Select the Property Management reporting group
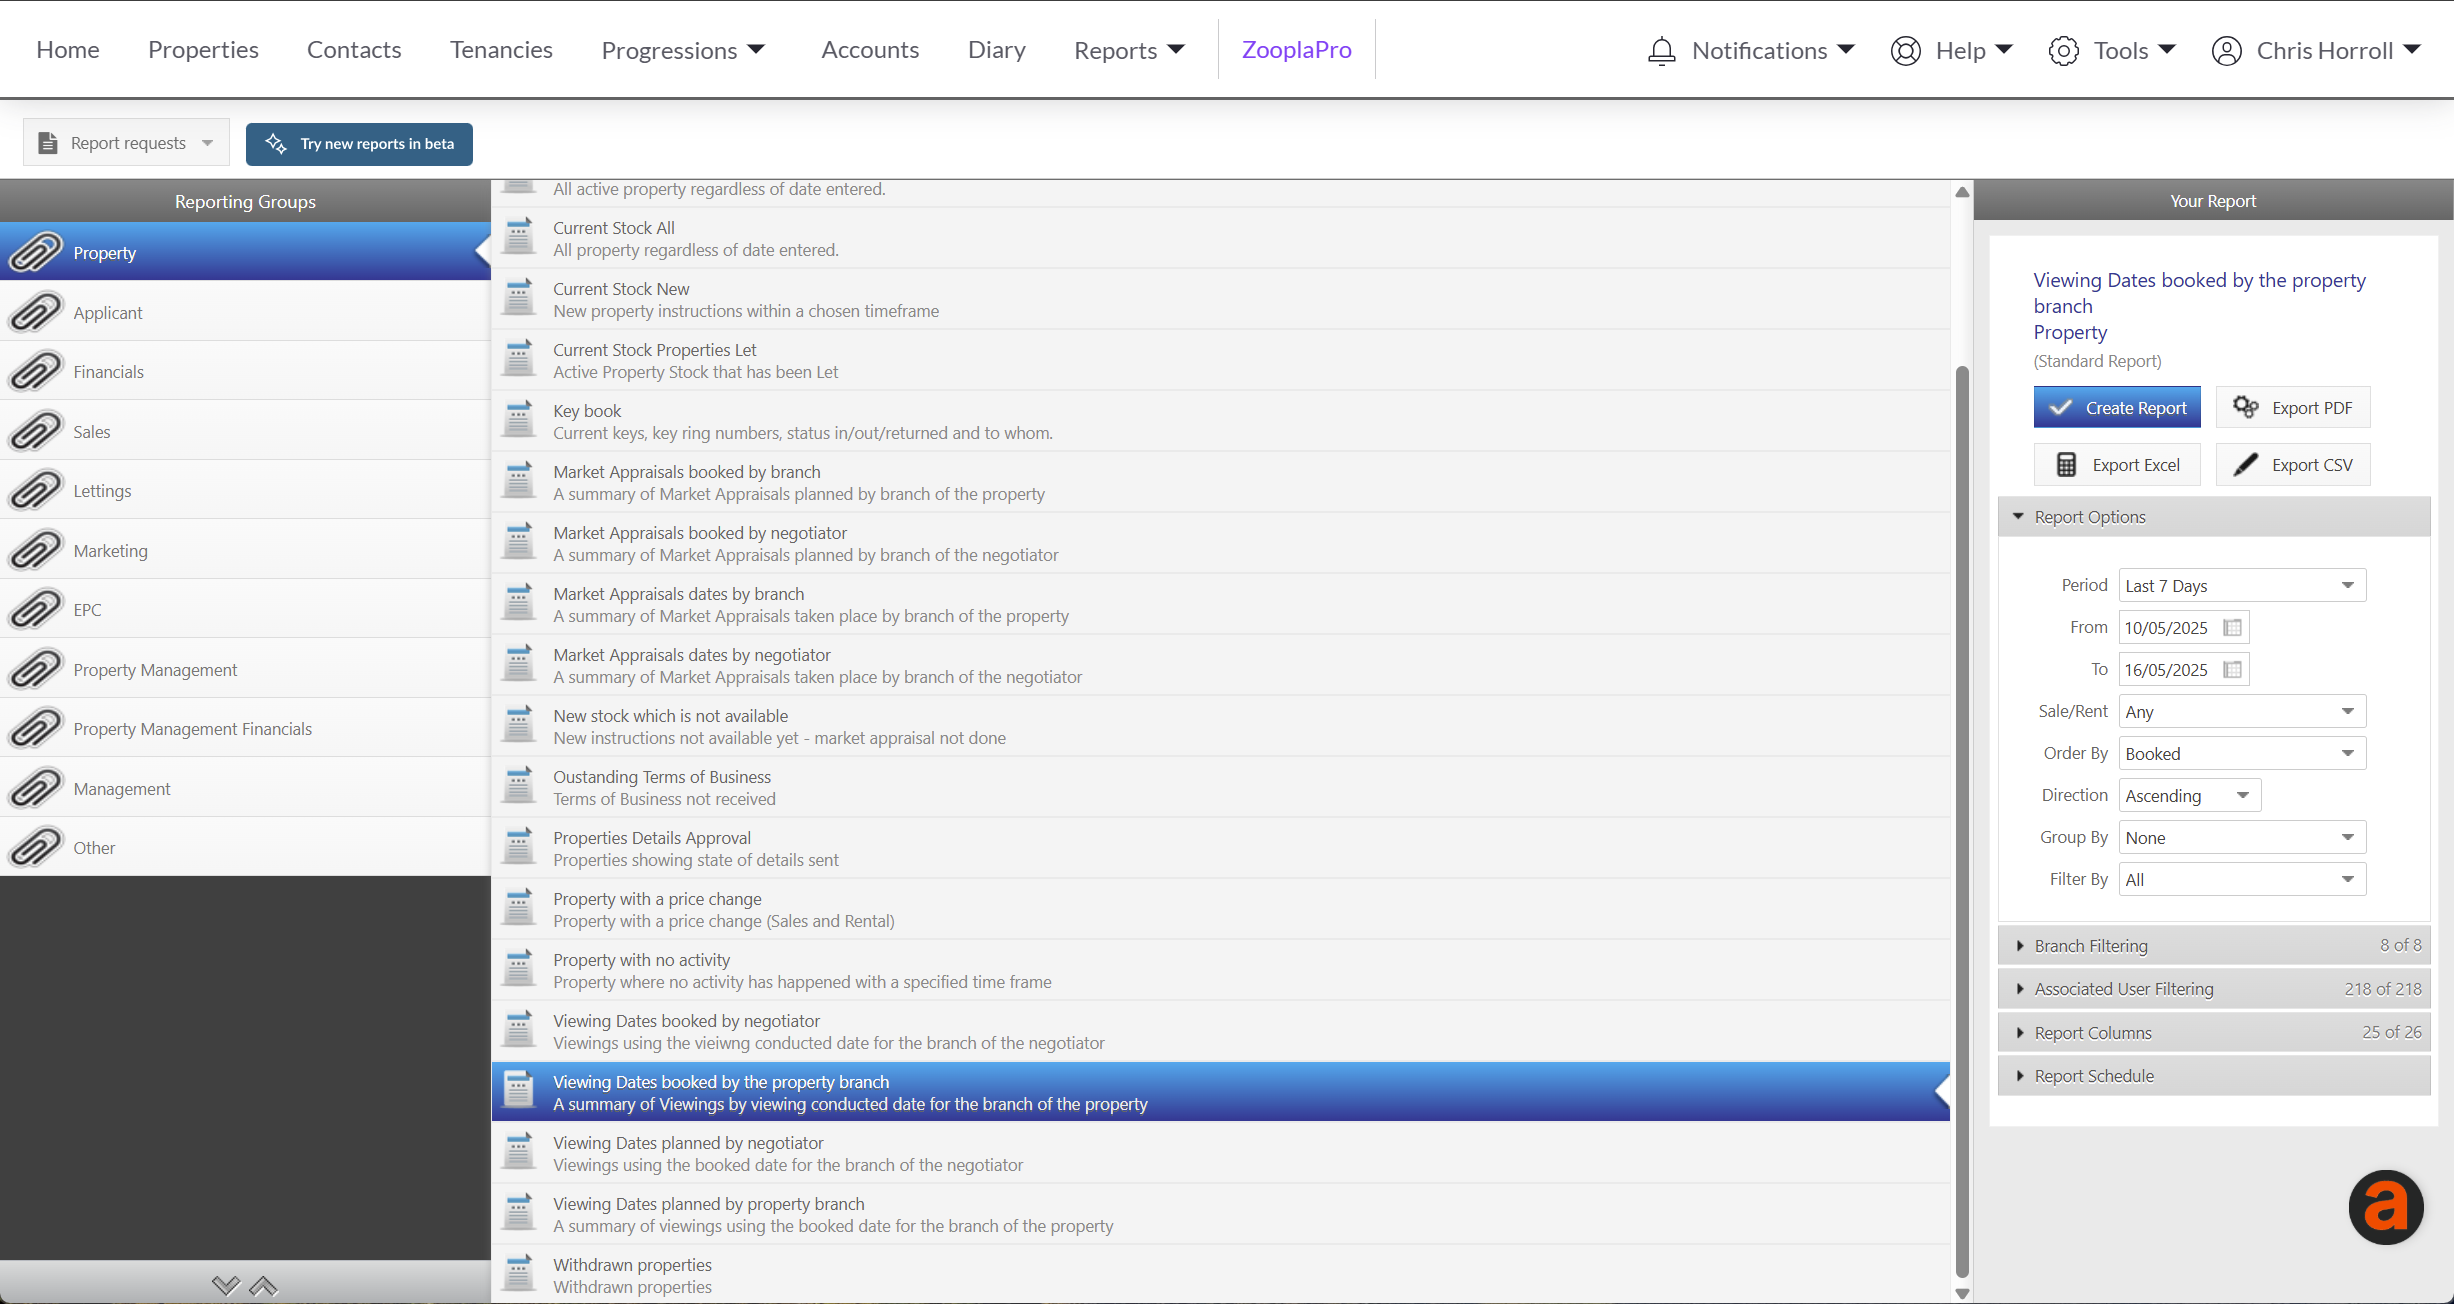The width and height of the screenshot is (2454, 1304). [245, 669]
